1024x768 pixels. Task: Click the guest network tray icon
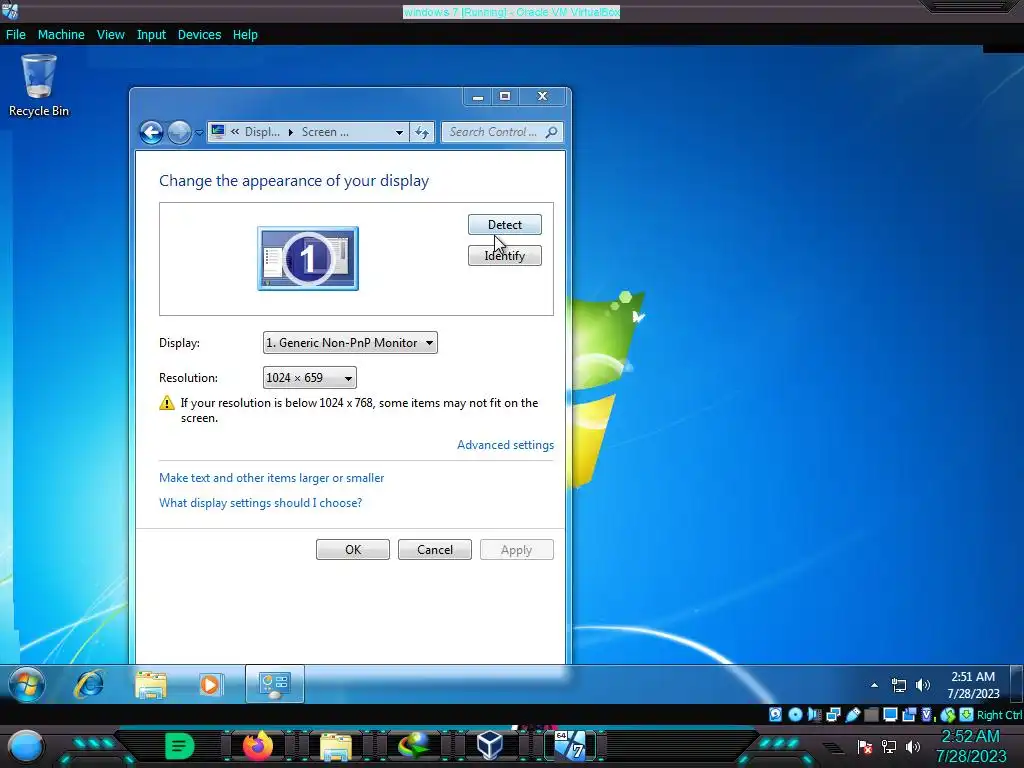899,685
